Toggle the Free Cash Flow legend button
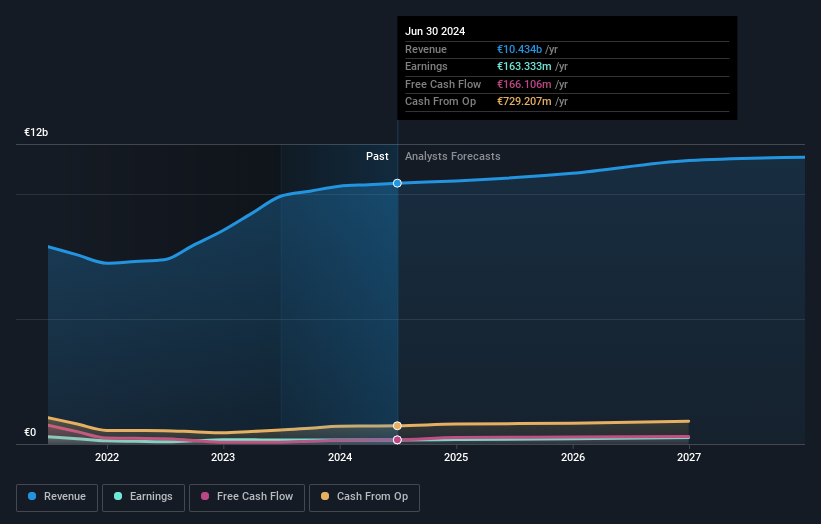 [247, 497]
